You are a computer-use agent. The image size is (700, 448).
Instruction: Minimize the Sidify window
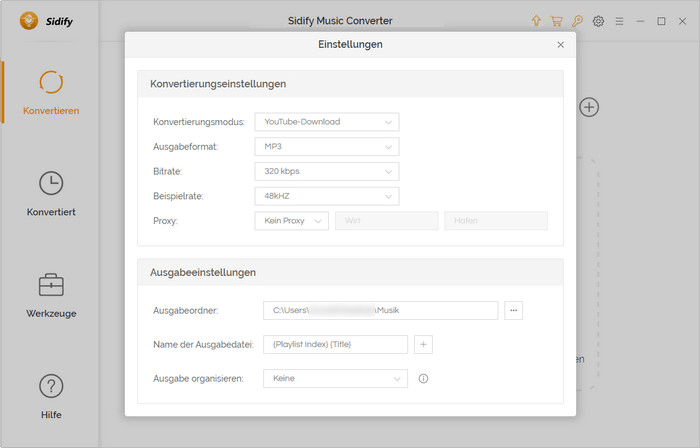640,21
